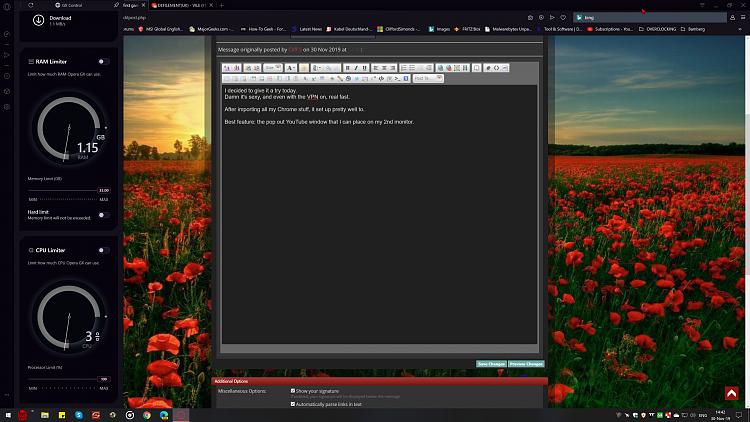This screenshot has height=422, width=750.
Task: Open the How-To Geek bookmark
Action: (263, 29)
